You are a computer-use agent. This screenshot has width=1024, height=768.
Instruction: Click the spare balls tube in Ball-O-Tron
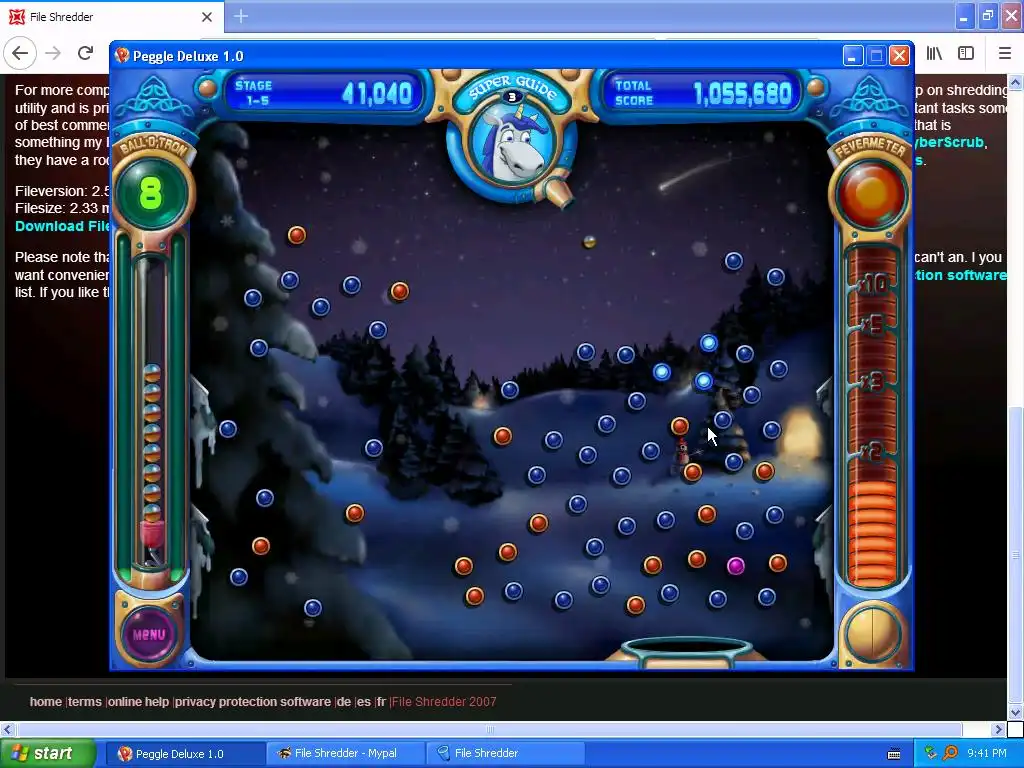tap(152, 411)
